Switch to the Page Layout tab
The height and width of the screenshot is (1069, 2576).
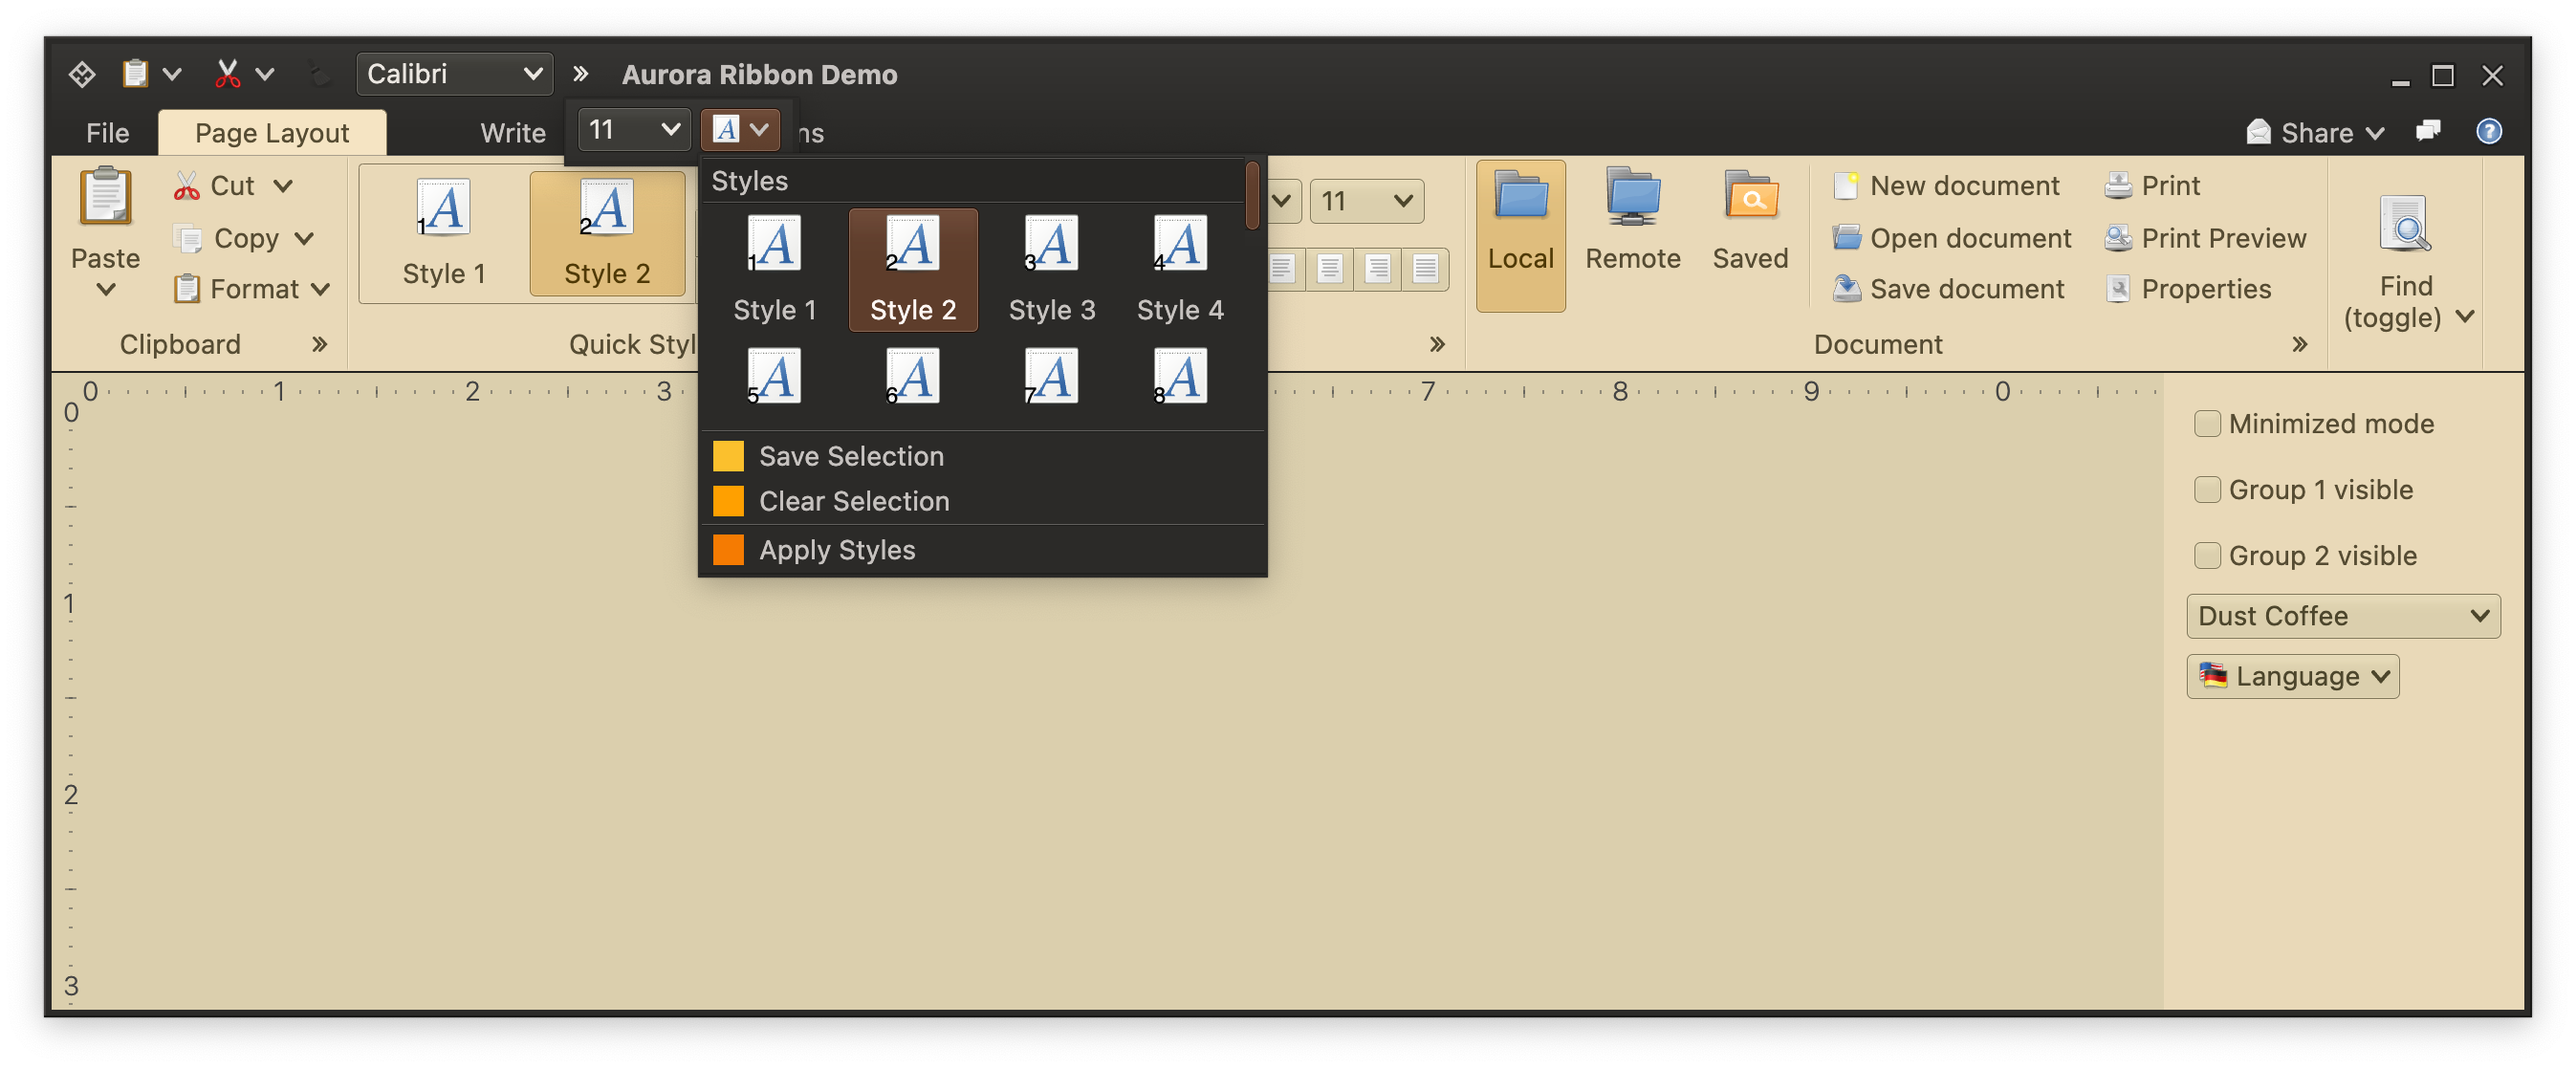point(272,133)
